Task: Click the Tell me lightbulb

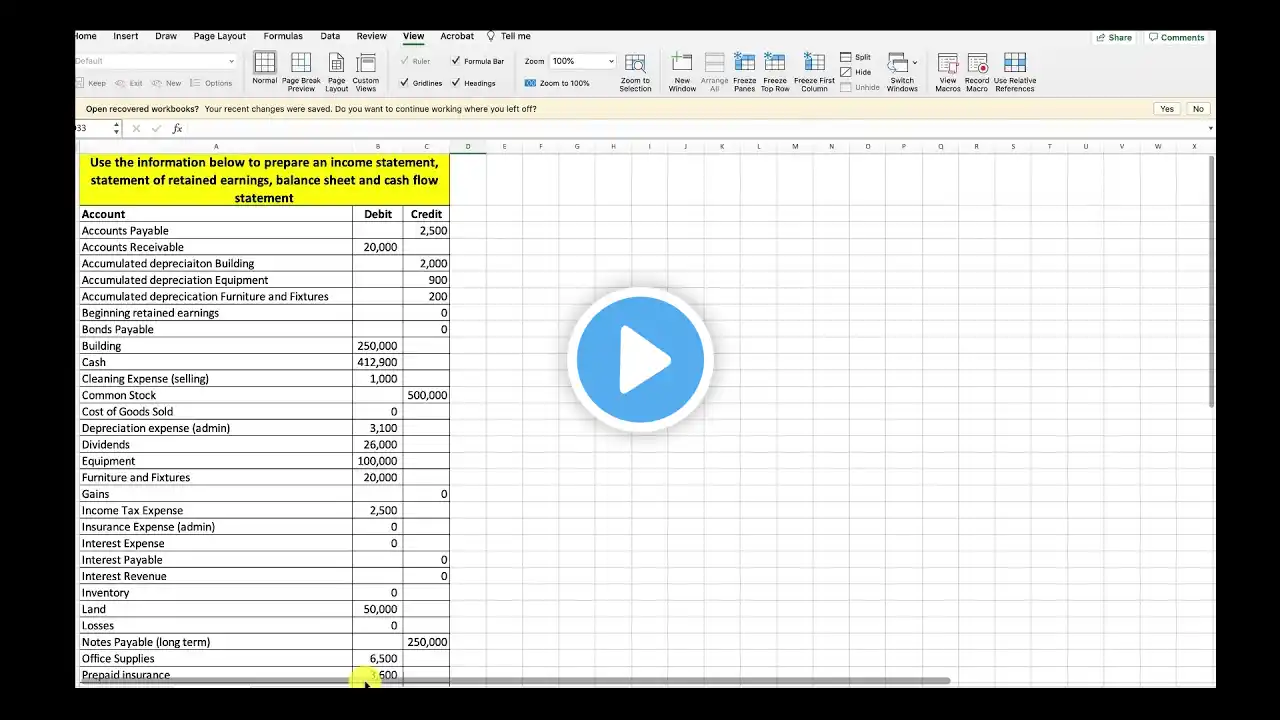Action: [491, 36]
